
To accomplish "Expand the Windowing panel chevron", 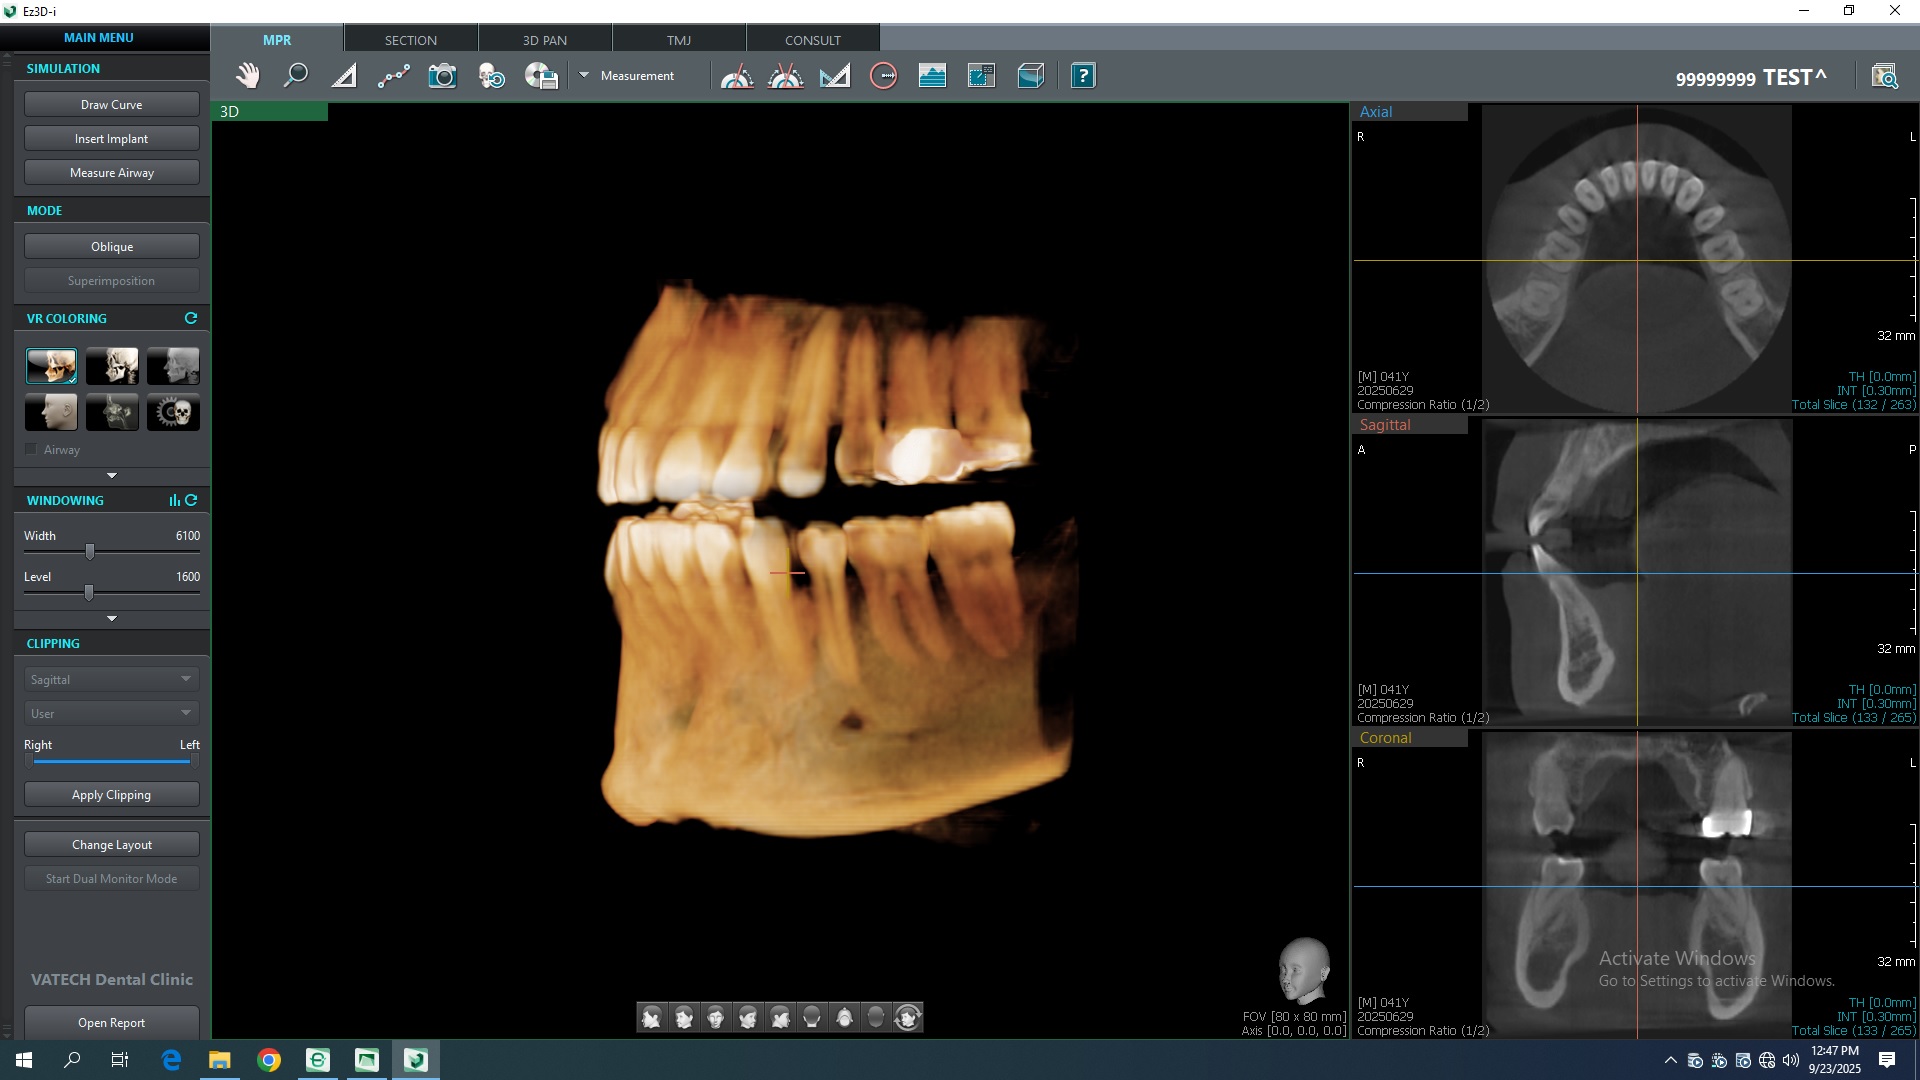I will pyautogui.click(x=111, y=618).
